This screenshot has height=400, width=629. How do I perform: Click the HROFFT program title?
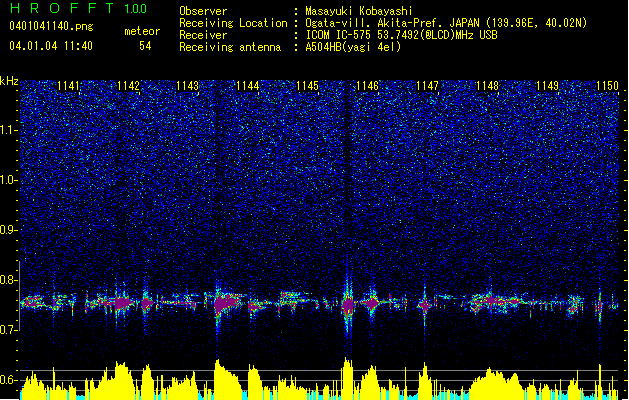(x=62, y=8)
